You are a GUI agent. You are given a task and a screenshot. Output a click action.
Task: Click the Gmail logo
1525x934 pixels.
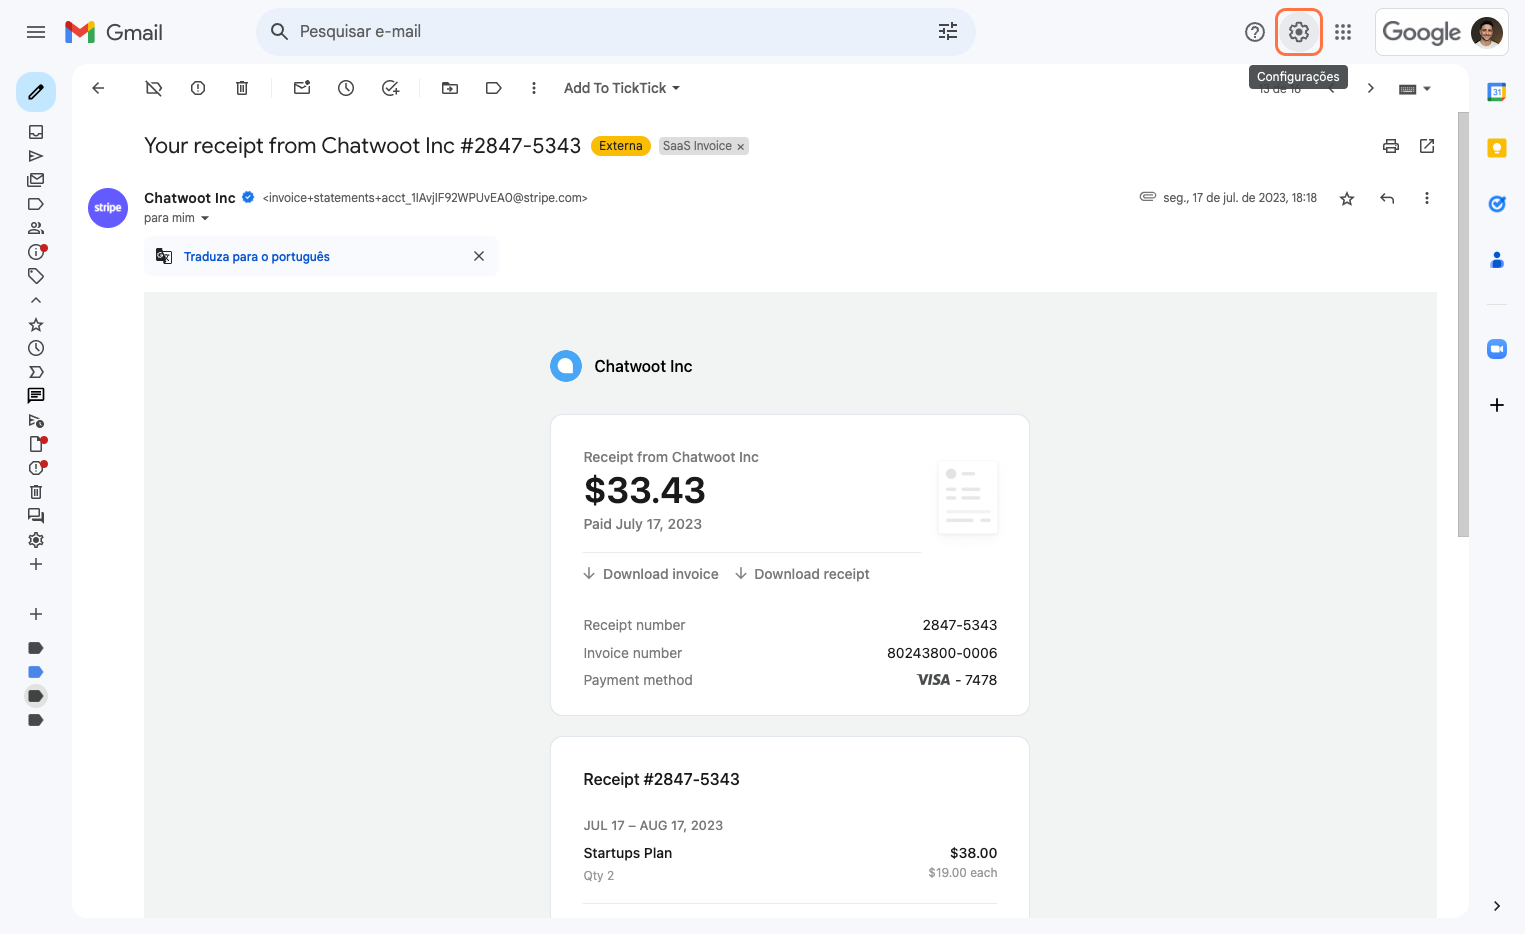[113, 32]
